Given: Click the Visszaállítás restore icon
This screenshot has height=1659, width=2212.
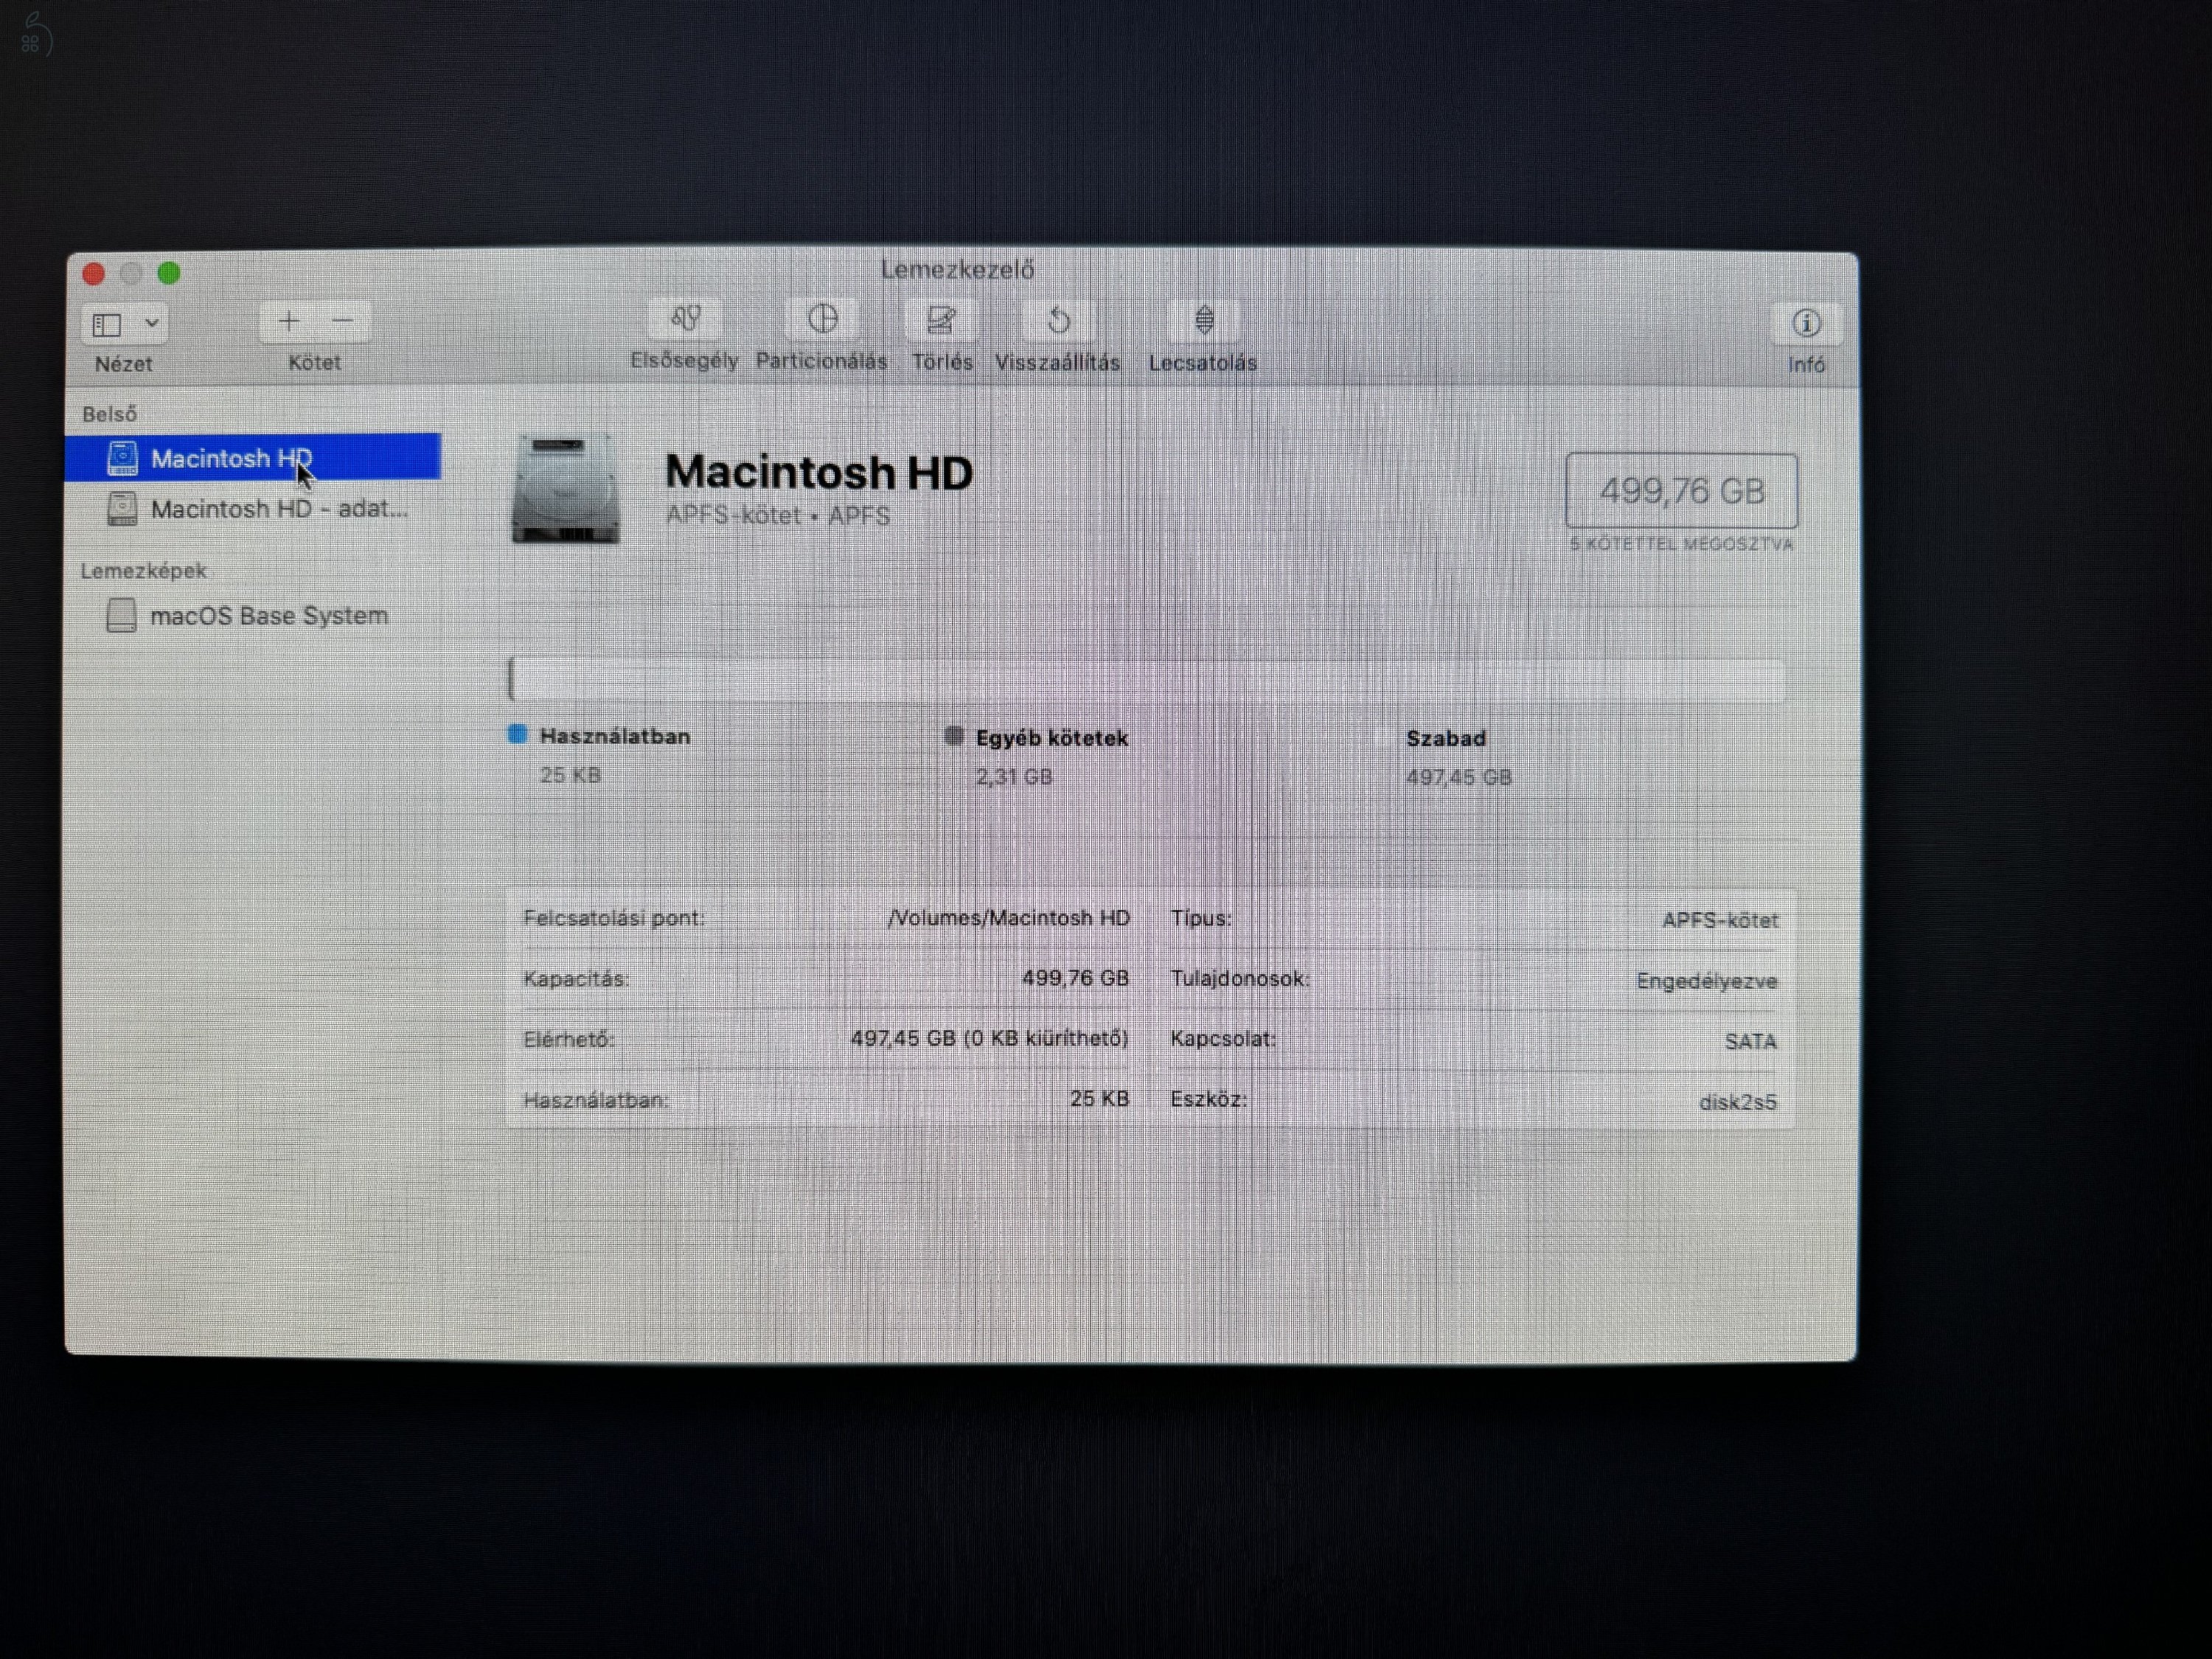Looking at the screenshot, I should coord(1059,321).
